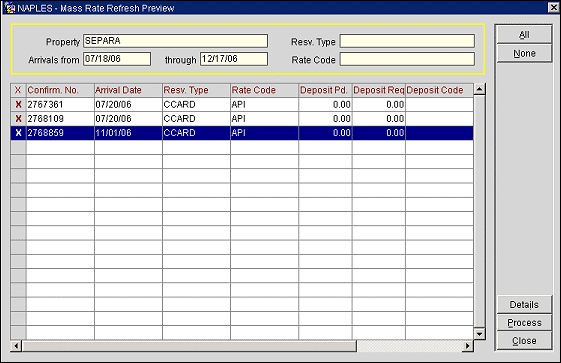Click the horizontal scrollbar right arrow
The width and height of the screenshot is (561, 363).
468,346
